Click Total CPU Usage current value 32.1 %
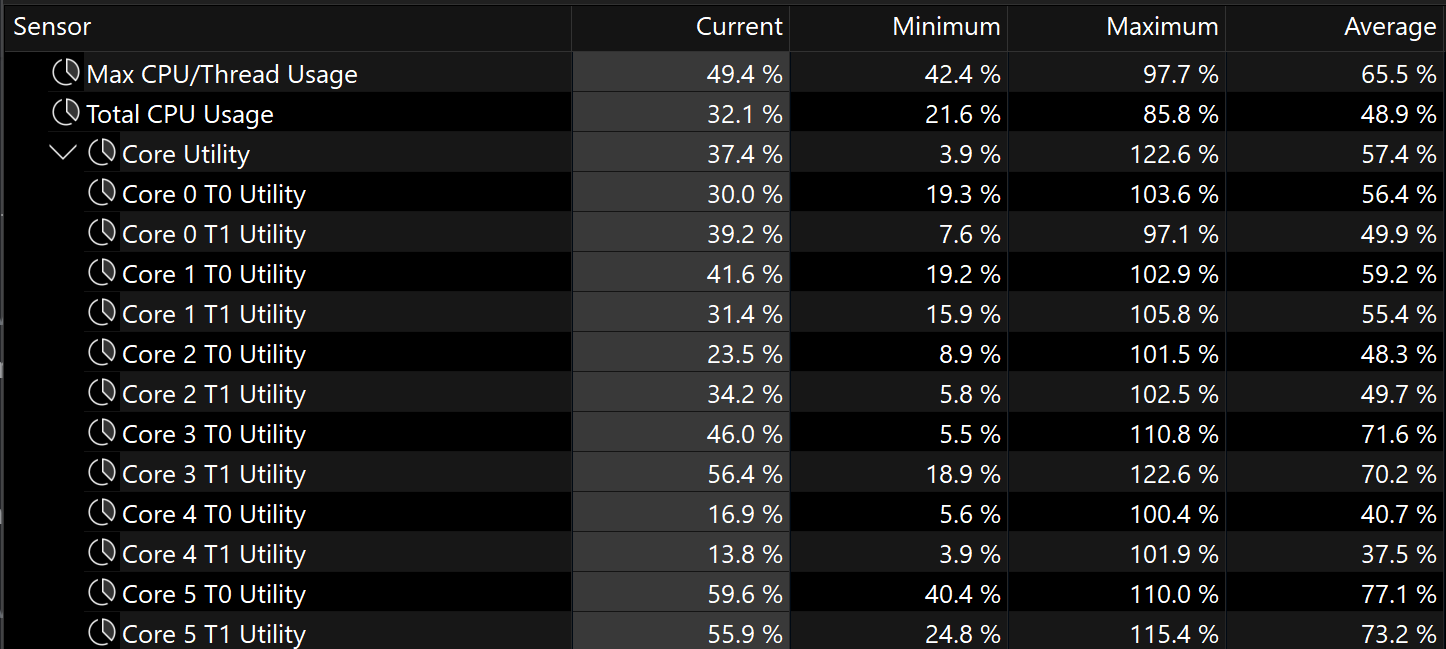 click(744, 114)
